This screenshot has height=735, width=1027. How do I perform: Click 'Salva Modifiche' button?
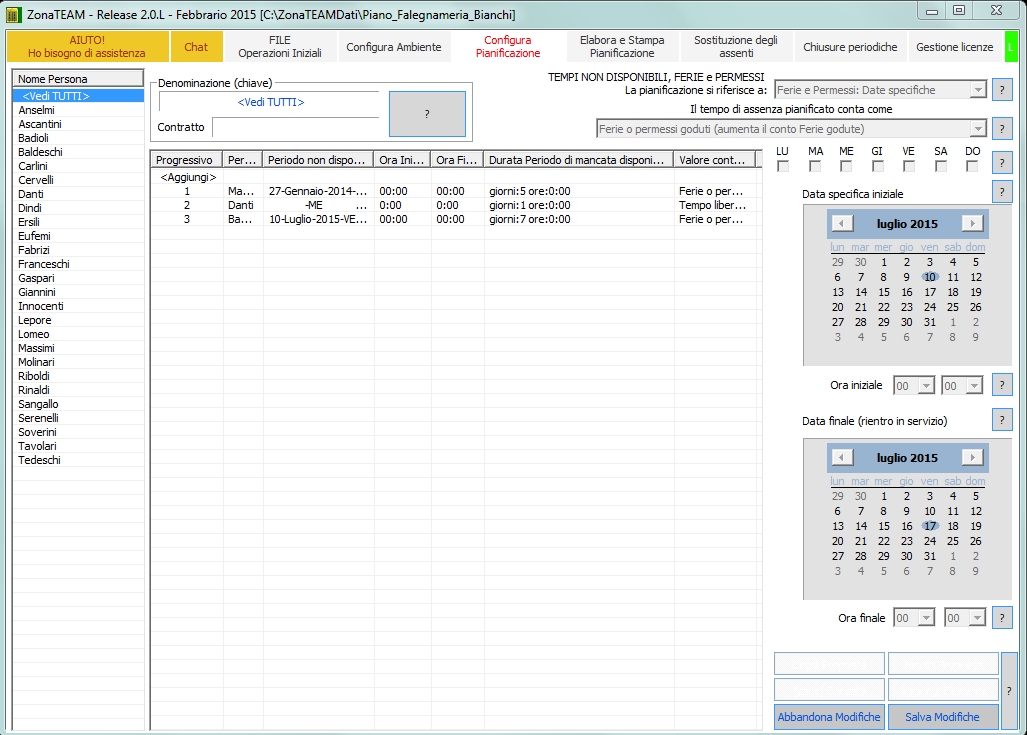coord(943,717)
